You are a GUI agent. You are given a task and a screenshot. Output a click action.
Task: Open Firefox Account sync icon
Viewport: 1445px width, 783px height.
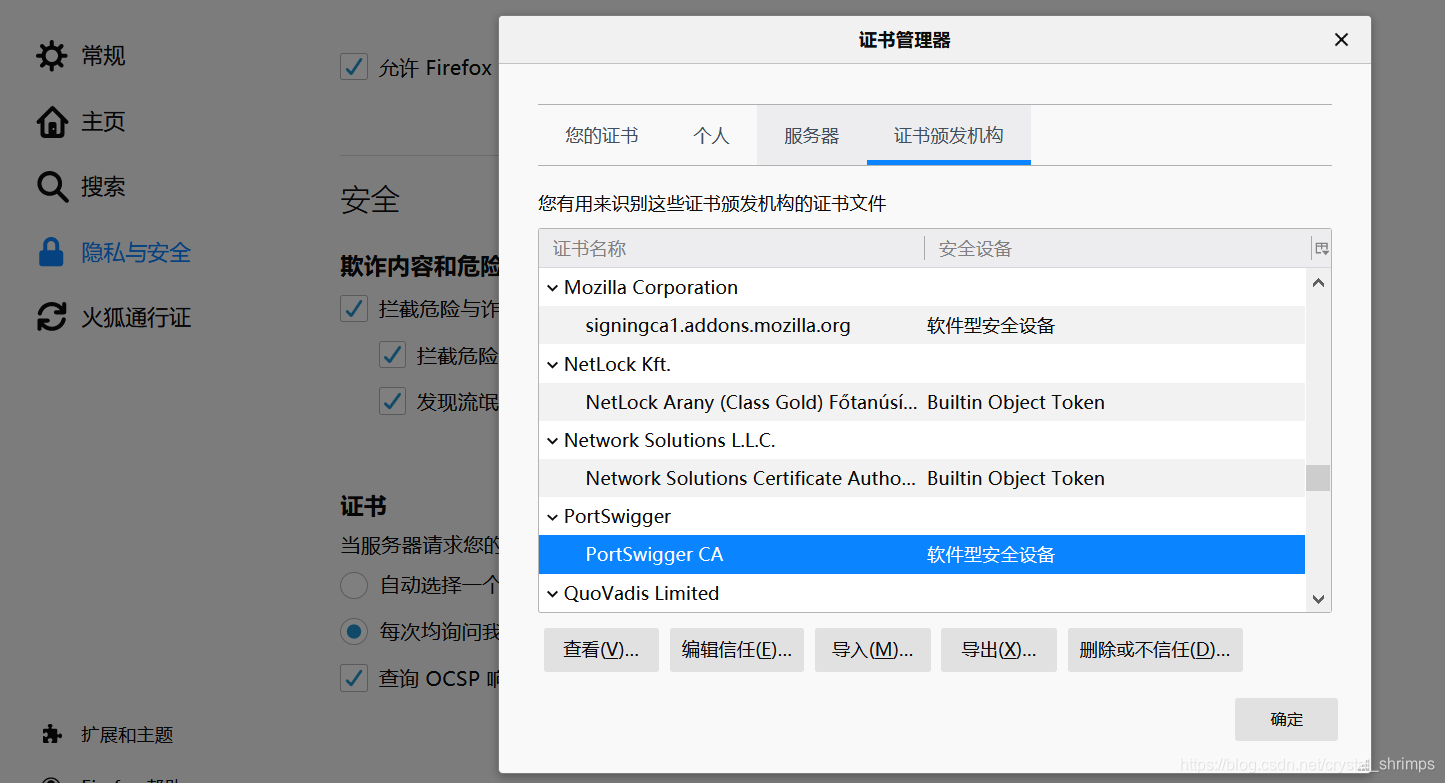click(52, 317)
